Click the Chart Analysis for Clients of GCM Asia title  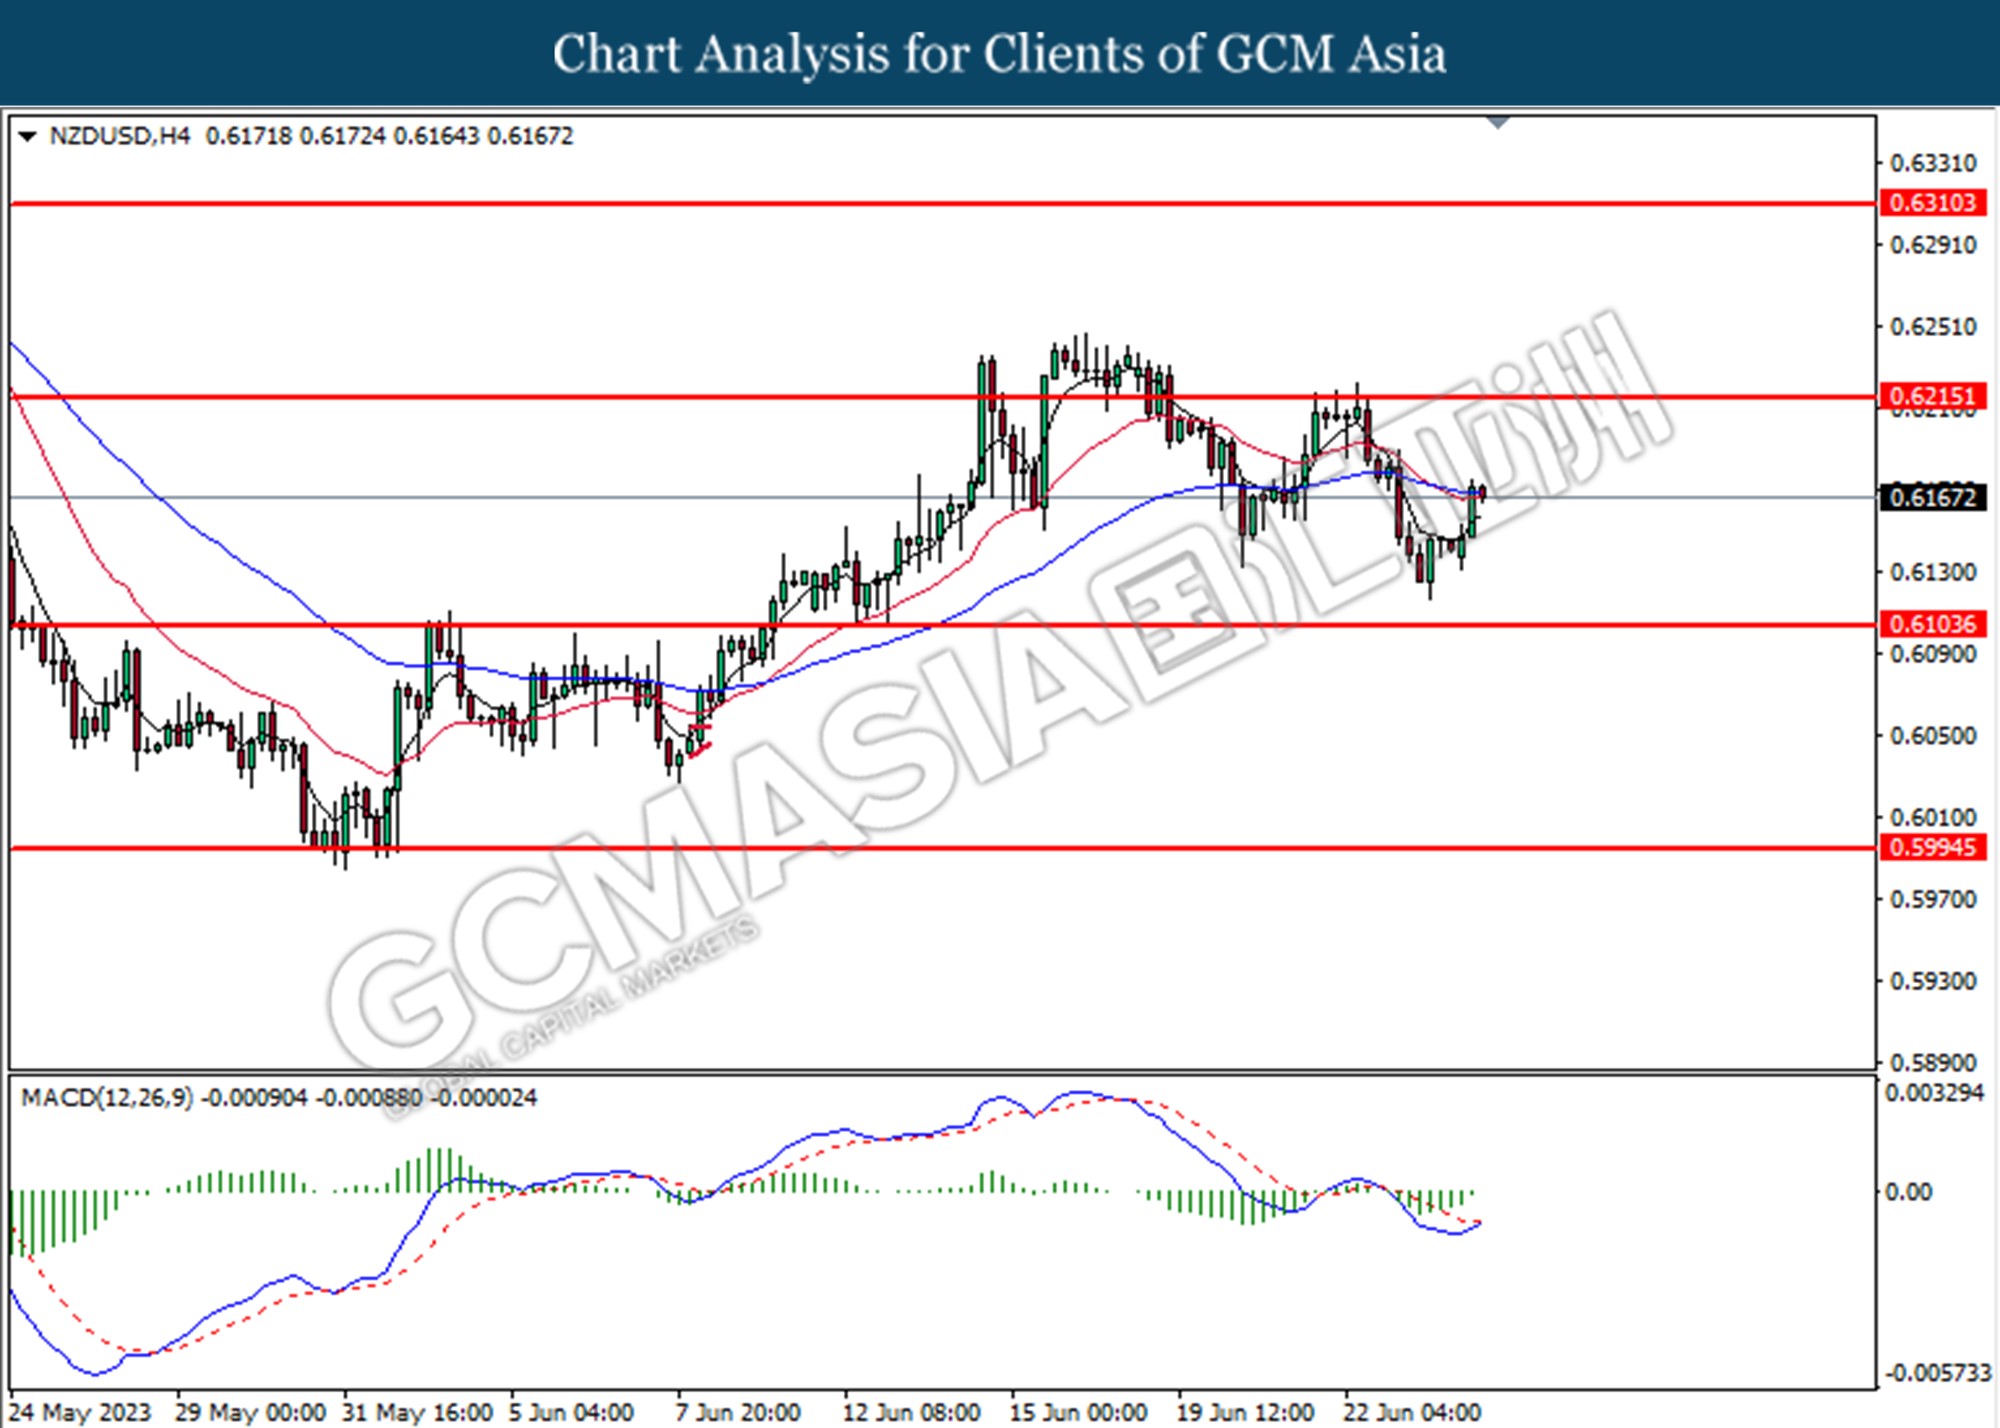click(1000, 54)
